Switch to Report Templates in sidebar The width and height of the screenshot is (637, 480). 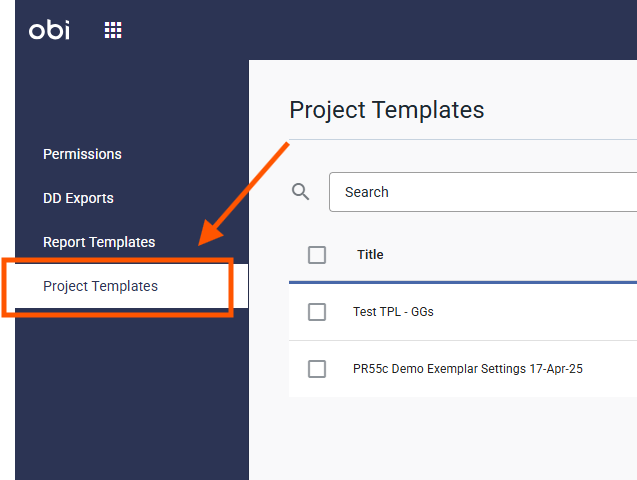click(x=99, y=242)
